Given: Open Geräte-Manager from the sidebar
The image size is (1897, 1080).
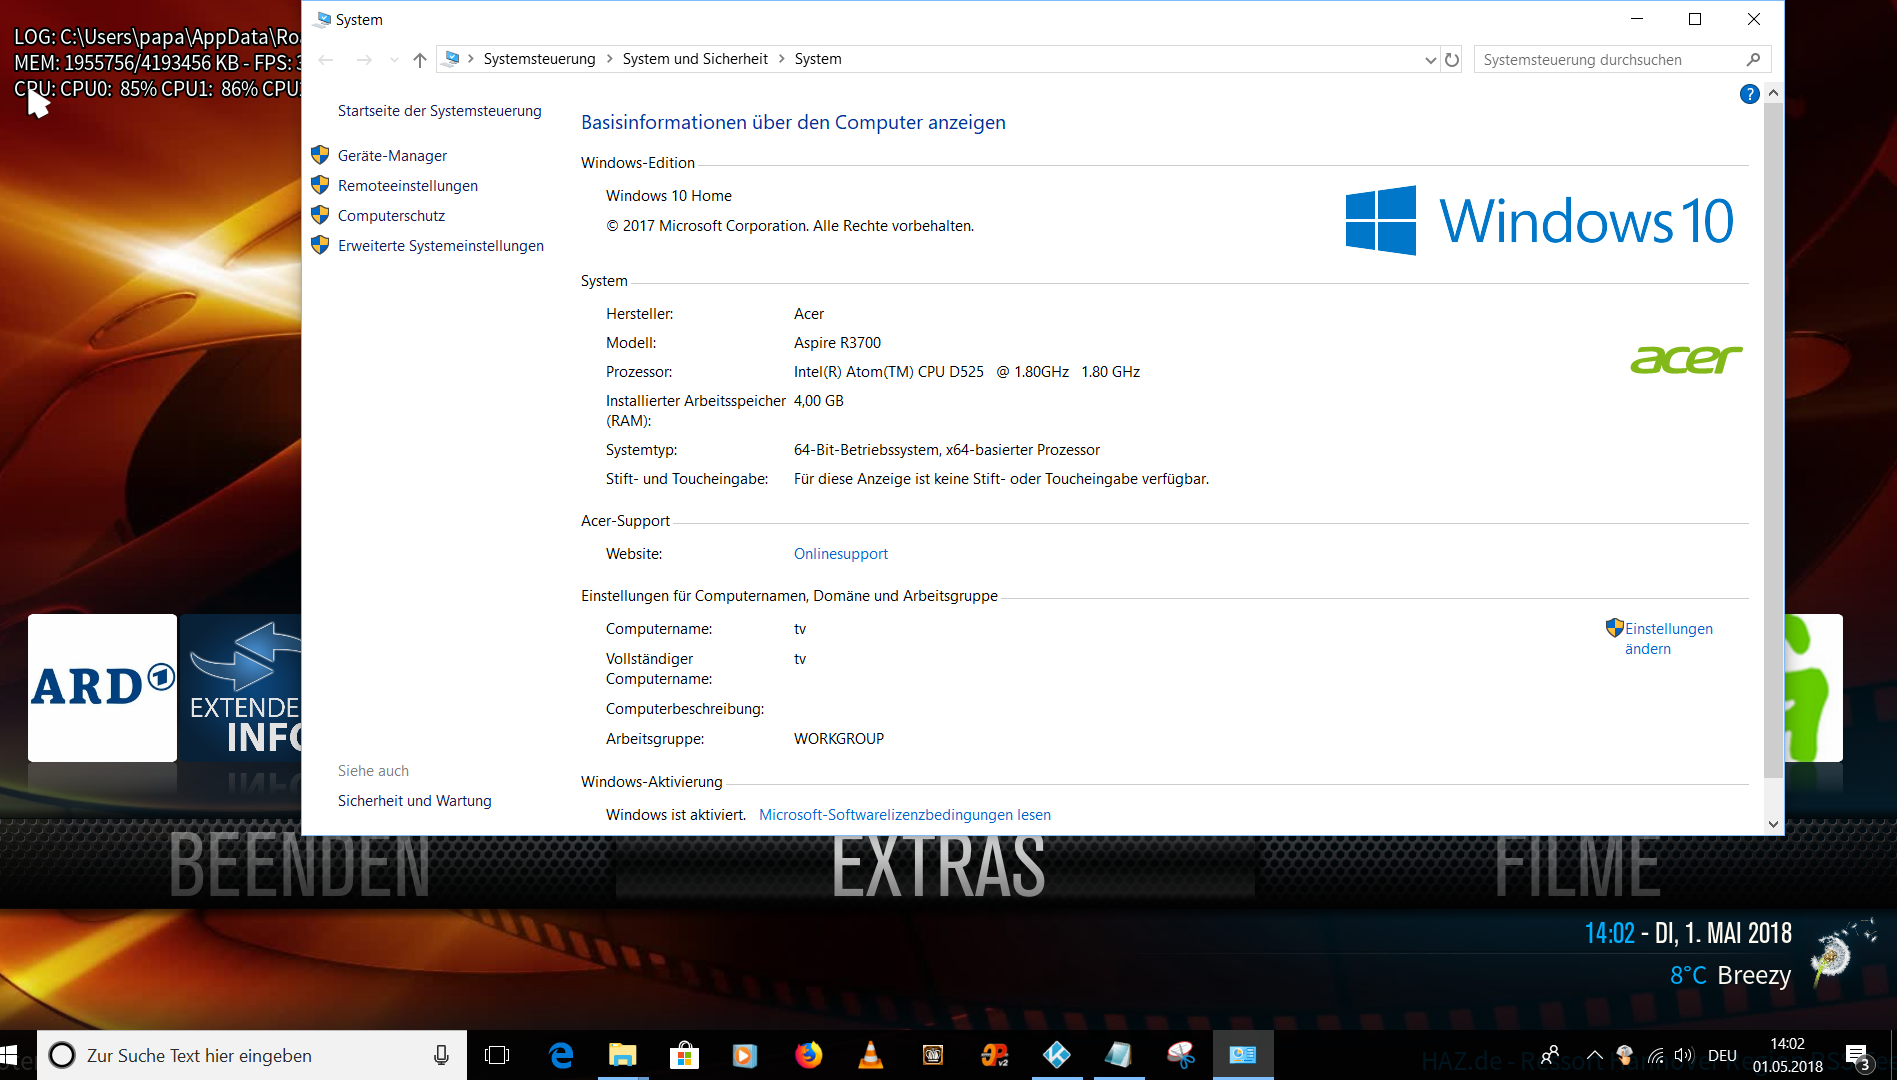Looking at the screenshot, I should 392,156.
